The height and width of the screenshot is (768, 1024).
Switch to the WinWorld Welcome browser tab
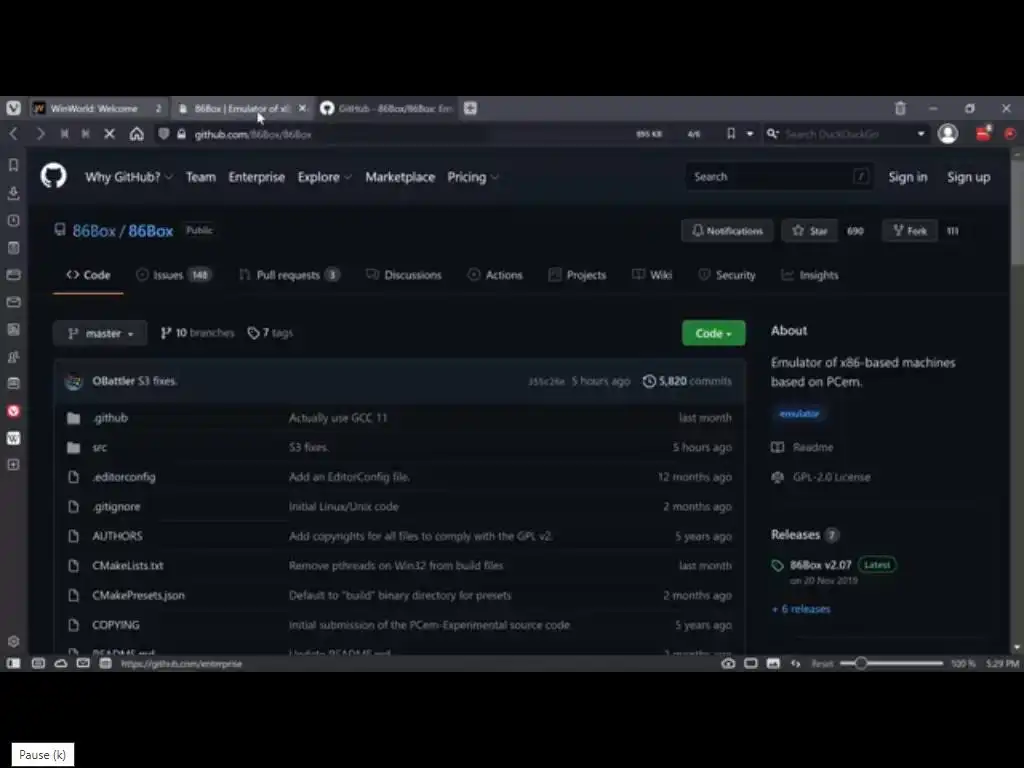pos(98,108)
